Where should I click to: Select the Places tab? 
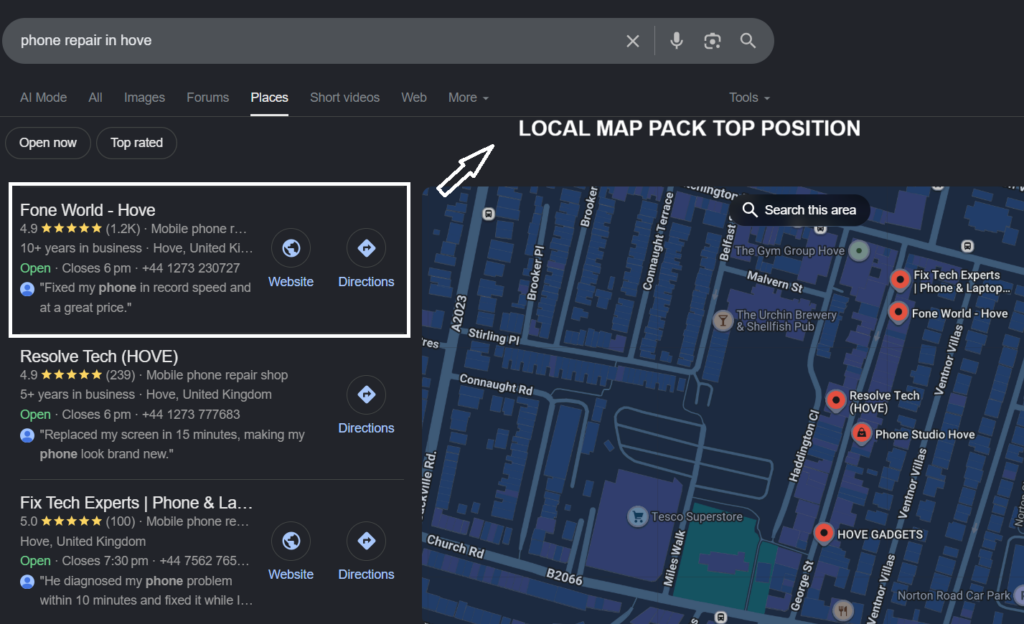269,97
